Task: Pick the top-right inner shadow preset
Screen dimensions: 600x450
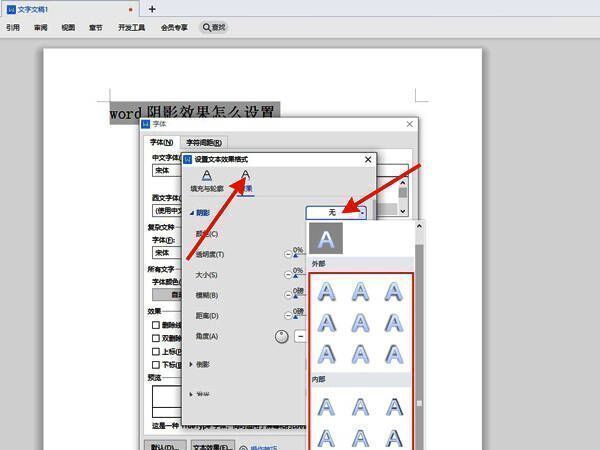Action: click(394, 405)
